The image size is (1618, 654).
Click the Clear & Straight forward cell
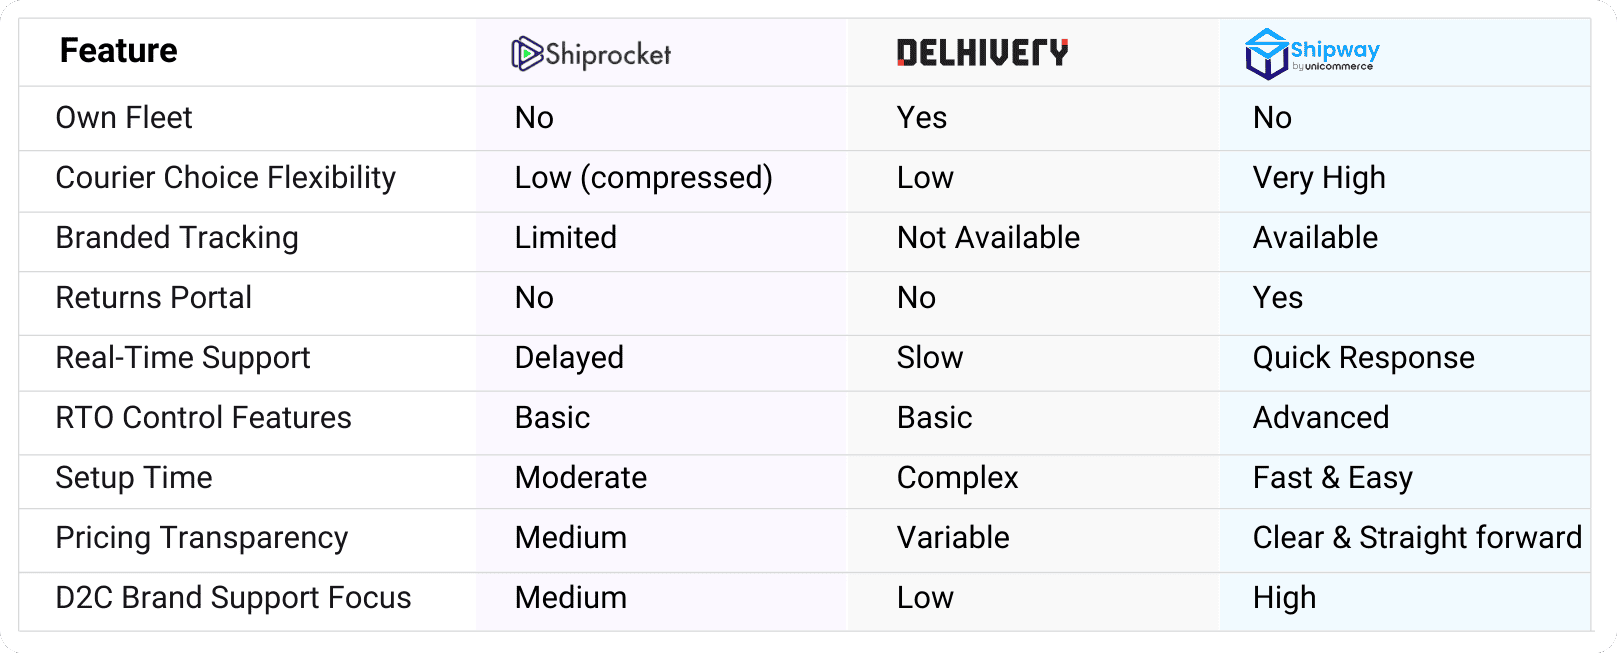tap(1418, 538)
